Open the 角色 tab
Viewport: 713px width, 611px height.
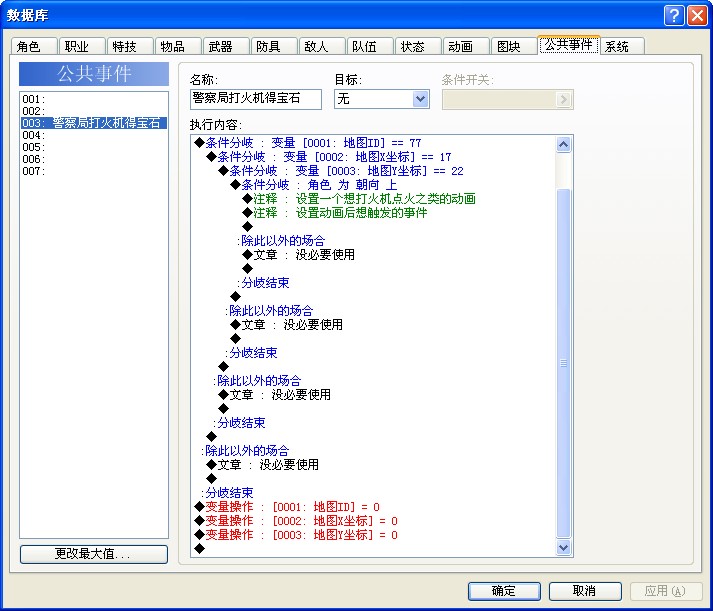point(34,46)
